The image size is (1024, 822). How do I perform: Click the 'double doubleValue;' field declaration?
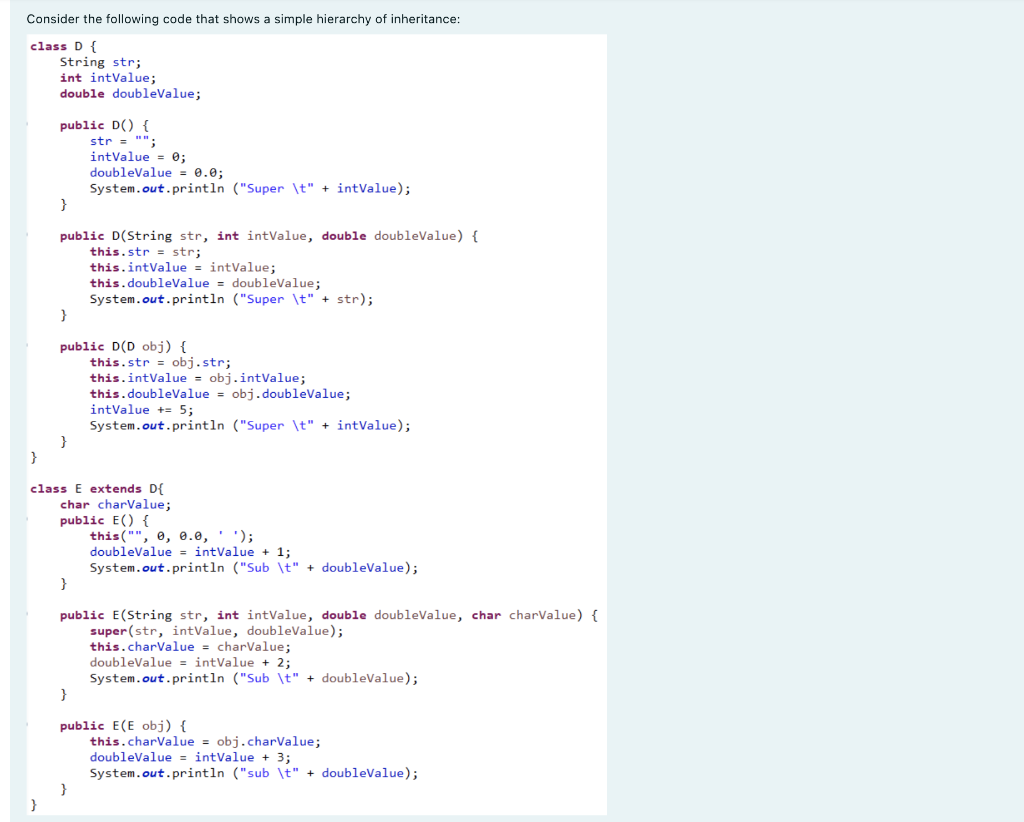(131, 93)
